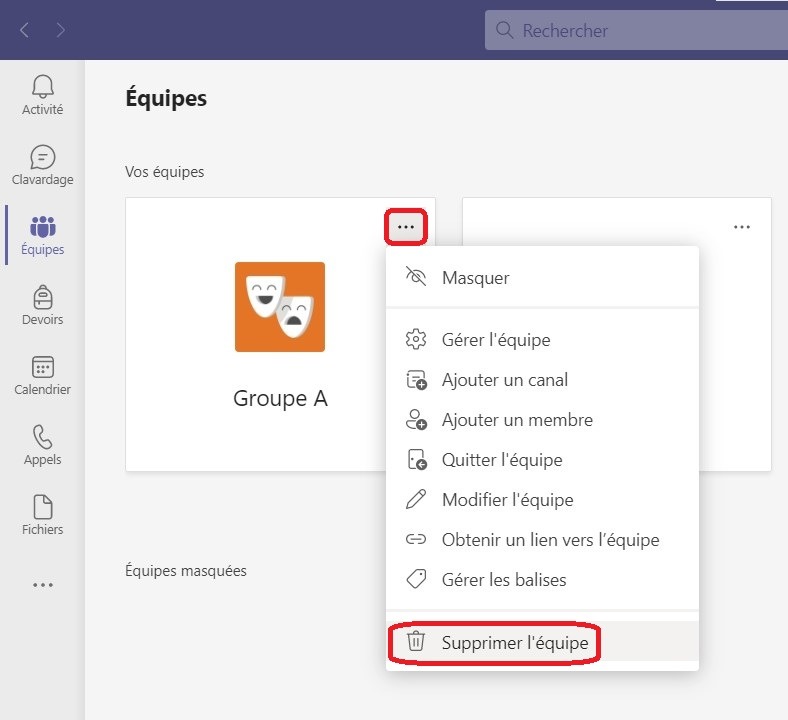Hide team using Masquer option
The height and width of the screenshot is (720, 788).
(x=475, y=278)
